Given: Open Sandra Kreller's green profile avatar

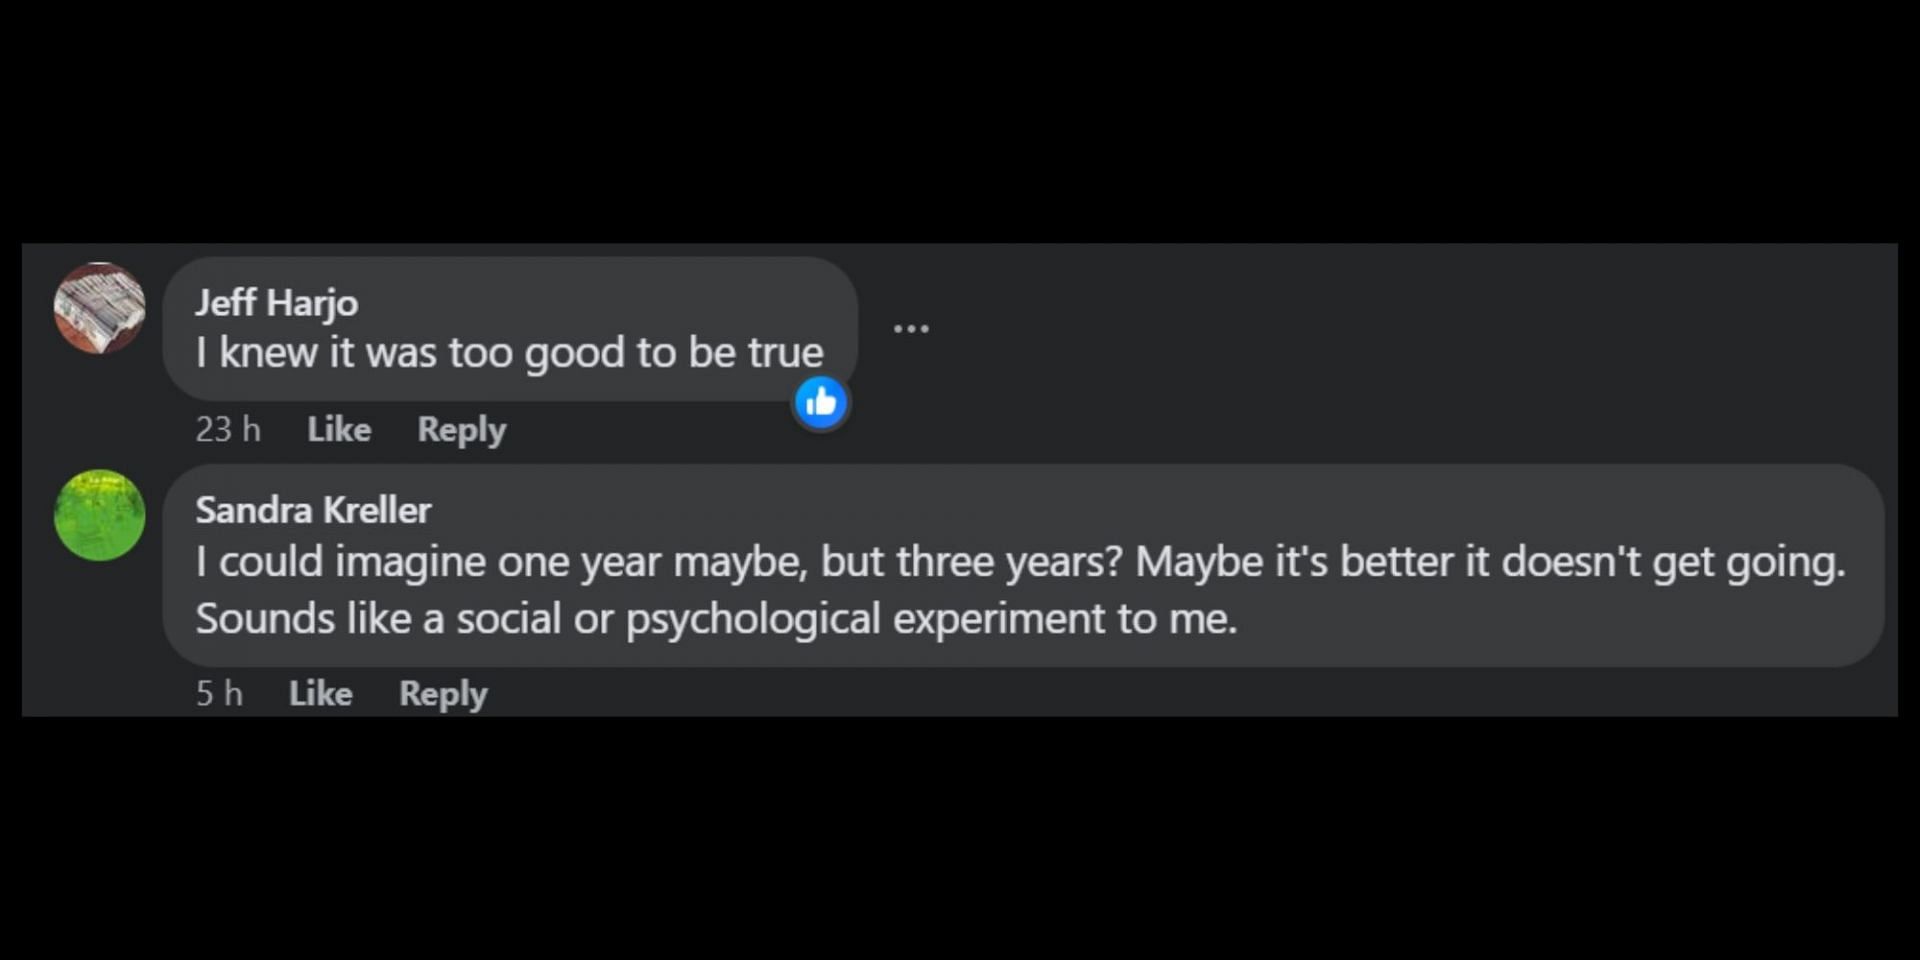Looking at the screenshot, I should (x=99, y=515).
